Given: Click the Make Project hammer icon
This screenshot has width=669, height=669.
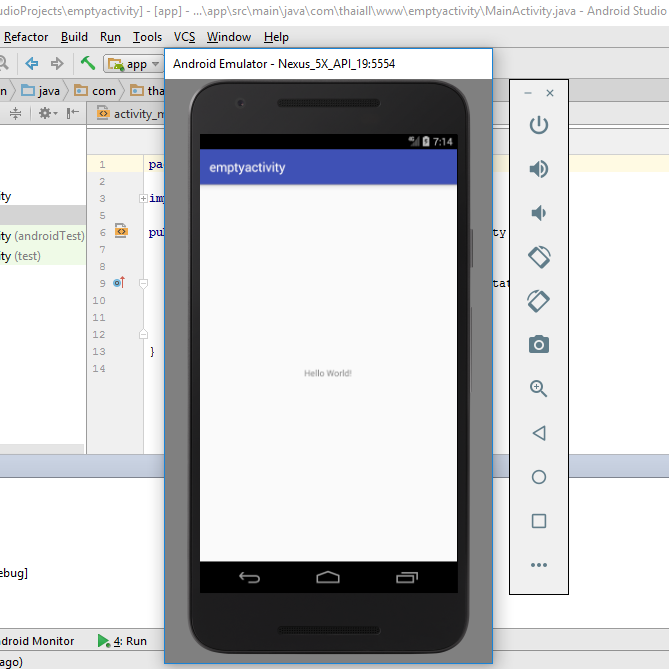Looking at the screenshot, I should (87, 63).
